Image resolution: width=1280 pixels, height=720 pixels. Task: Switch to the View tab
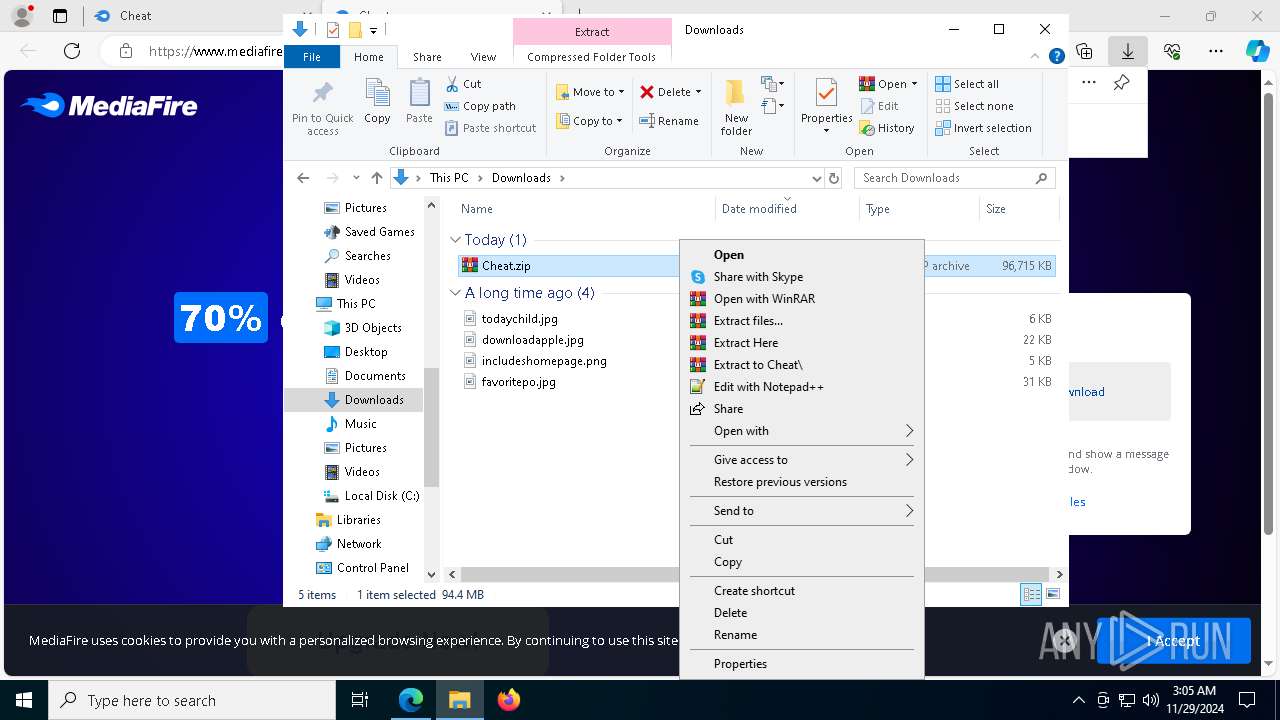click(x=483, y=57)
